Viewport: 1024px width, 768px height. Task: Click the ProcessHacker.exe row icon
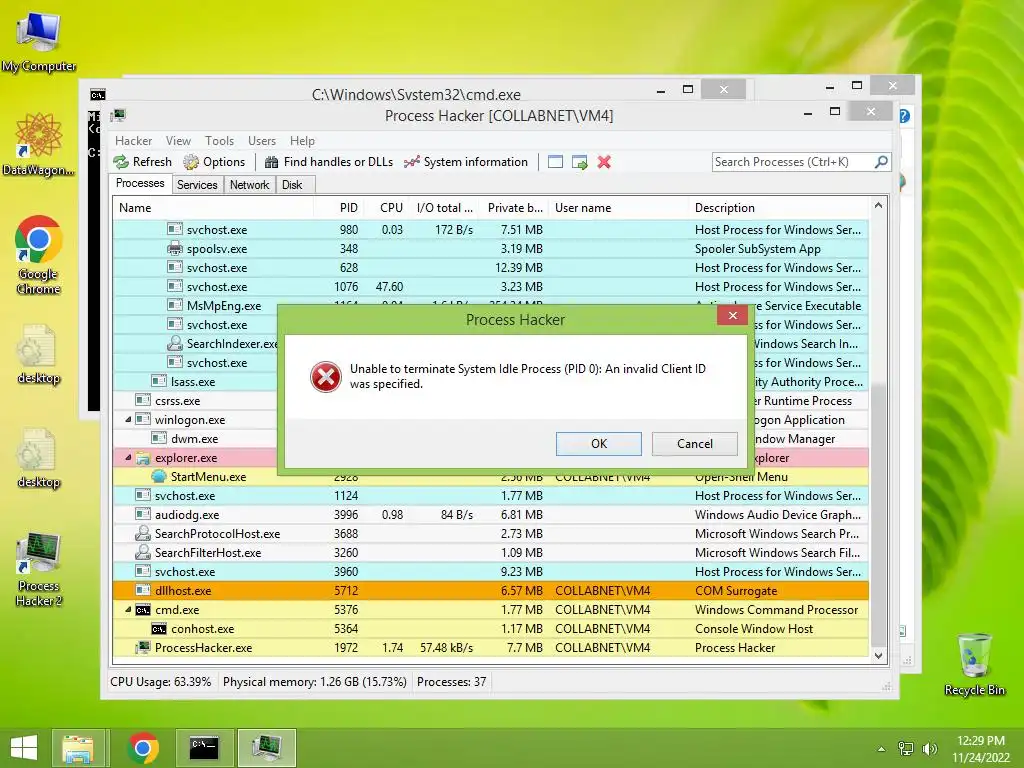click(142, 648)
